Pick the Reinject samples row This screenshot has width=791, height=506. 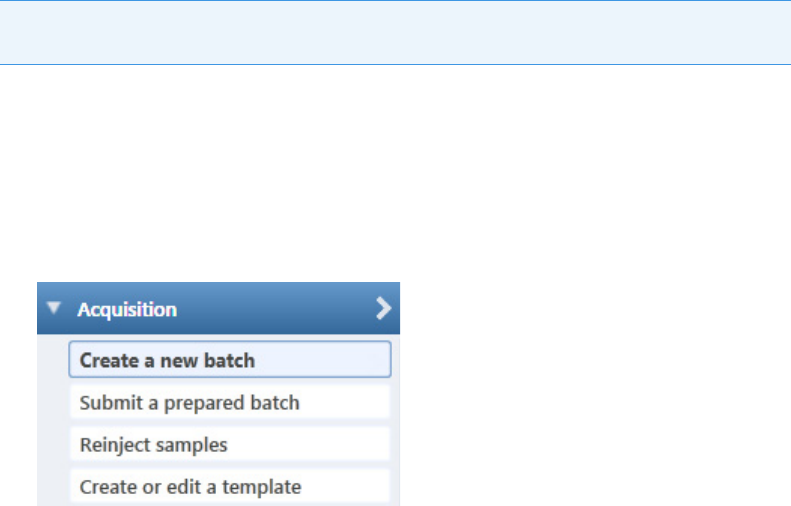pos(230,444)
